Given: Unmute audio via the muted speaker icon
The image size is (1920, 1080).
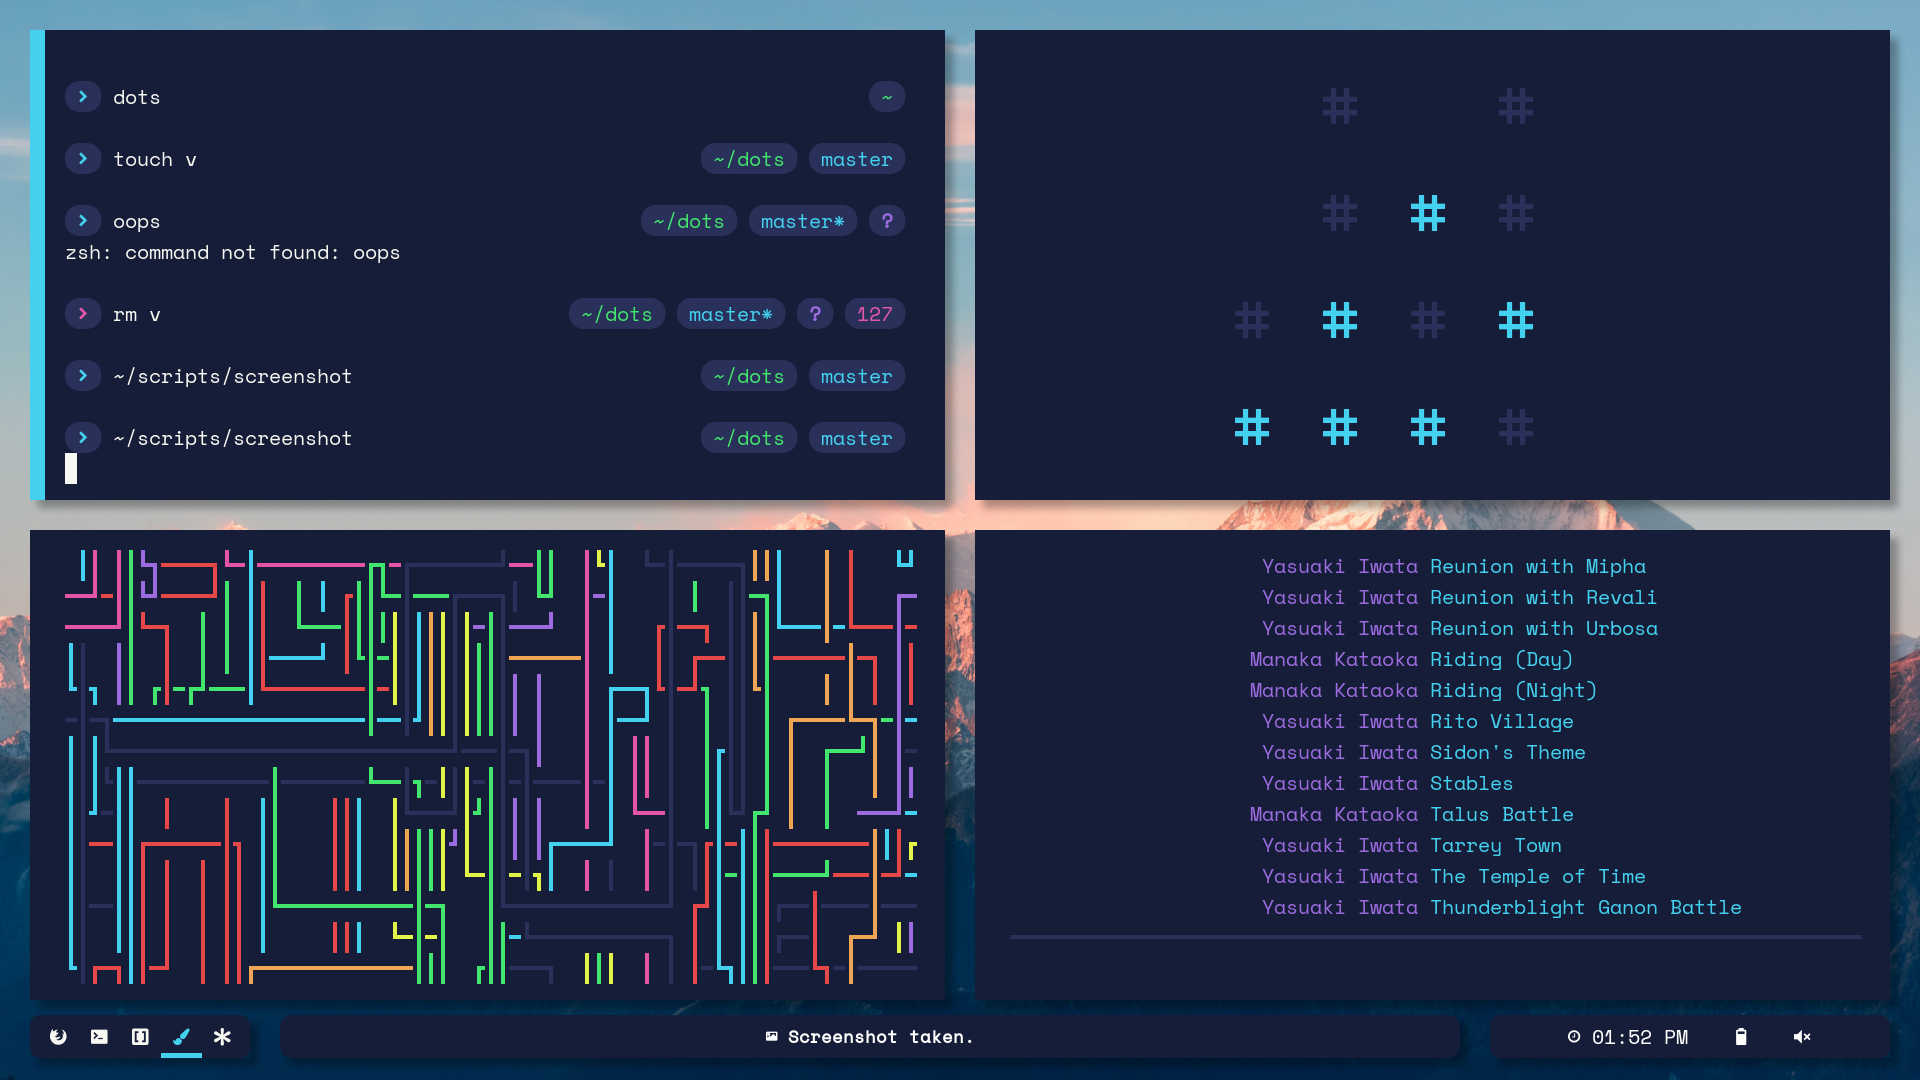Looking at the screenshot, I should pyautogui.click(x=1802, y=1037).
